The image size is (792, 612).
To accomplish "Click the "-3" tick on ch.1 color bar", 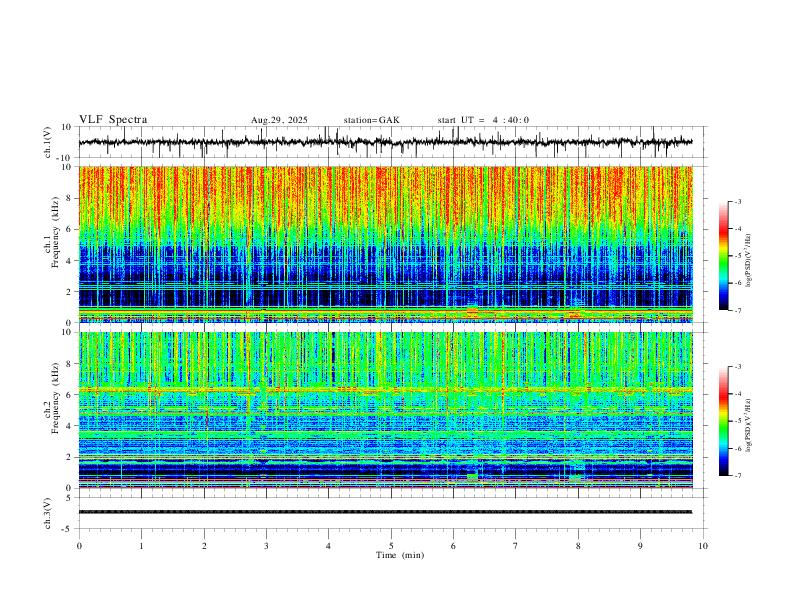I will point(737,201).
